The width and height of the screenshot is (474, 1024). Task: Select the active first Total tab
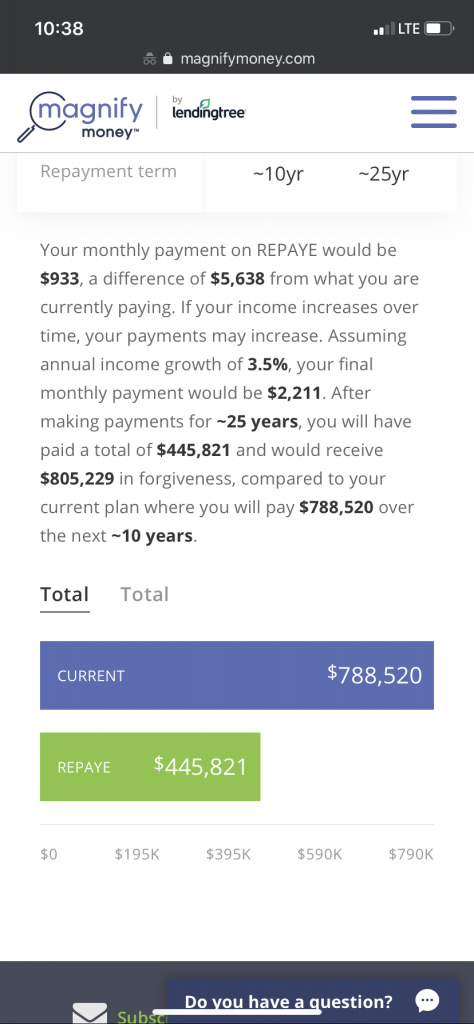click(x=65, y=594)
